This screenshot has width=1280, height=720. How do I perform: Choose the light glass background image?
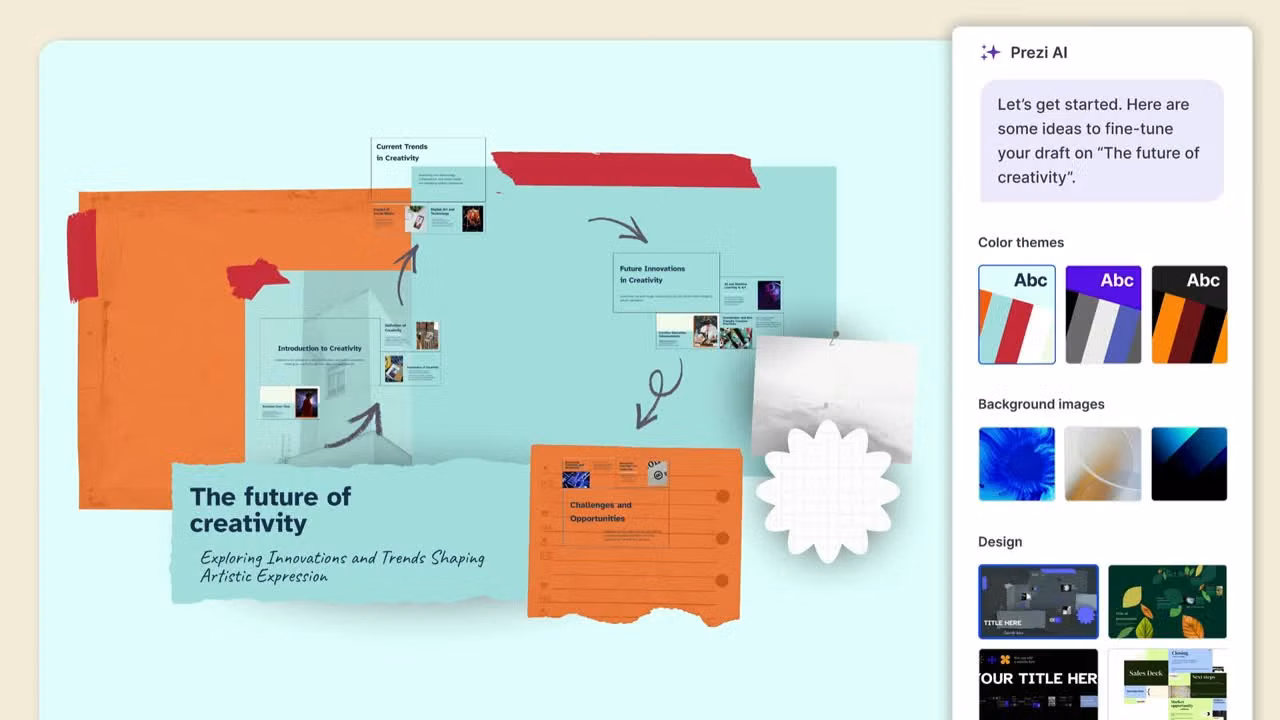click(x=1103, y=464)
